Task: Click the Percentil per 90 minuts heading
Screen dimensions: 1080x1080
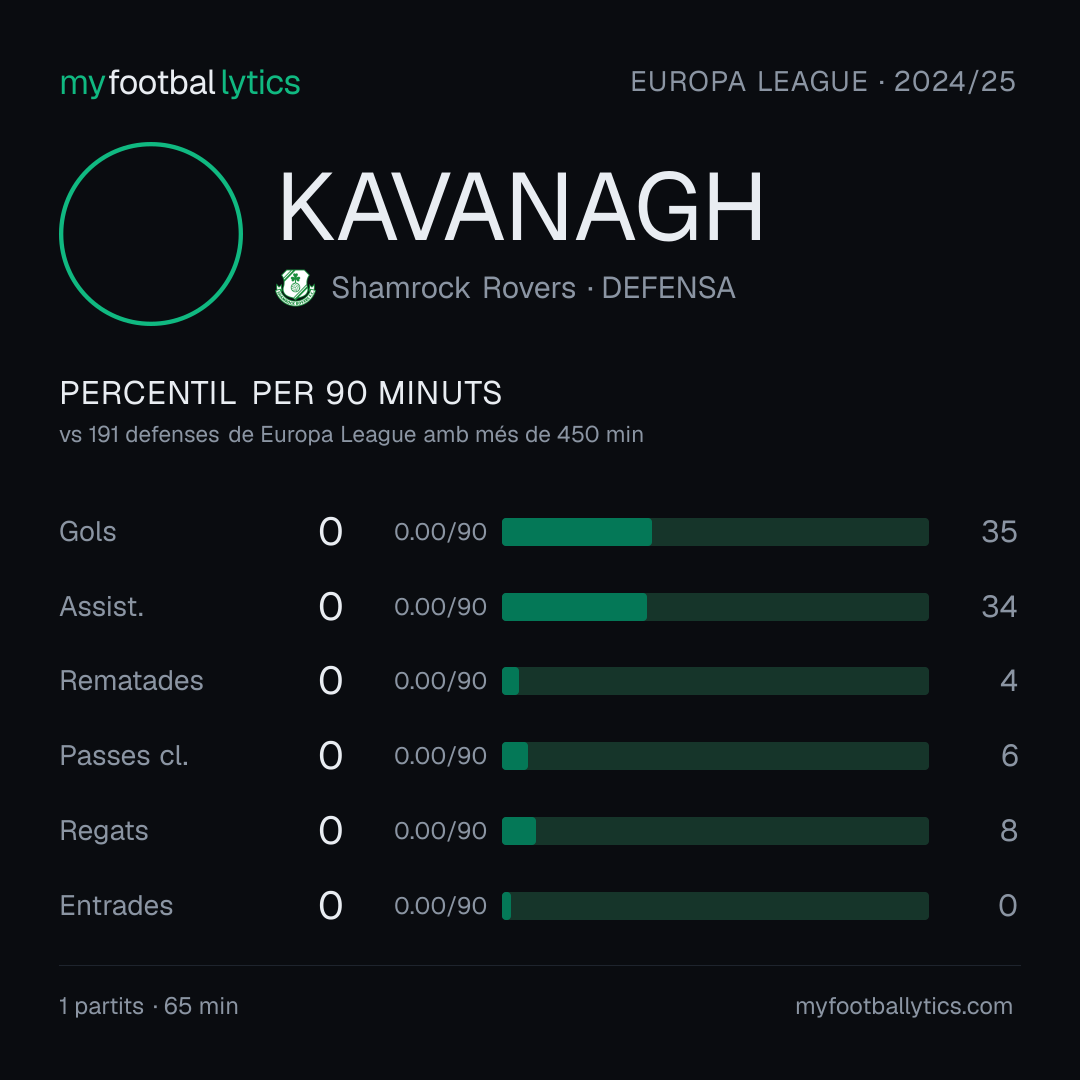Action: point(281,393)
